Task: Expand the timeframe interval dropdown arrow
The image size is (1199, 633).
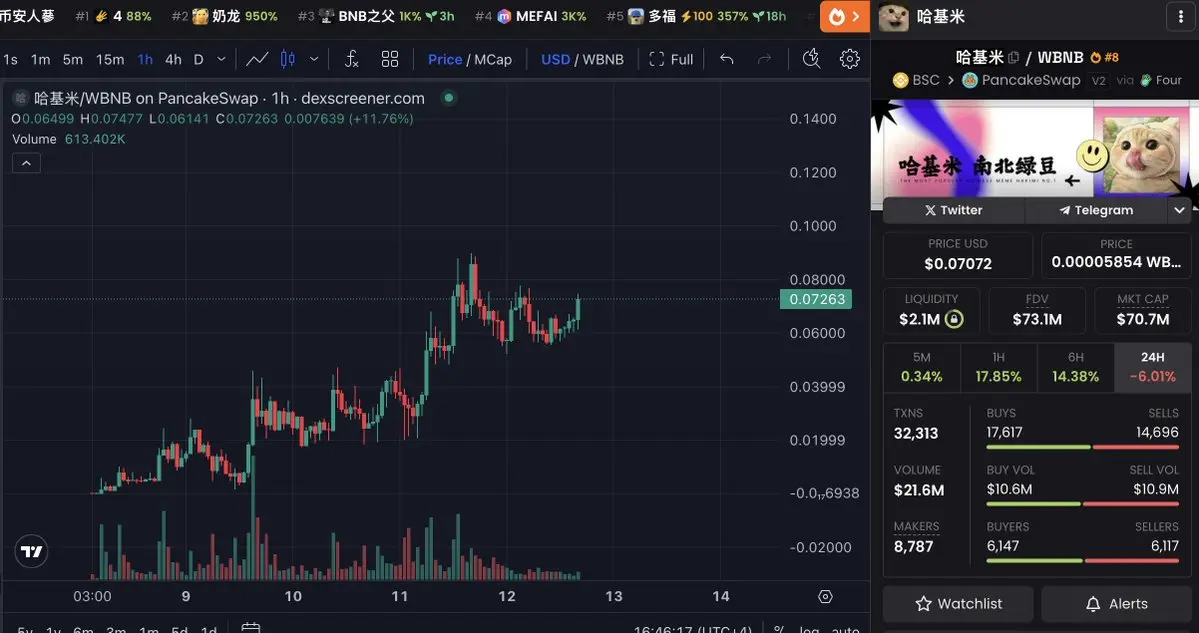Action: pyautogui.click(x=221, y=59)
